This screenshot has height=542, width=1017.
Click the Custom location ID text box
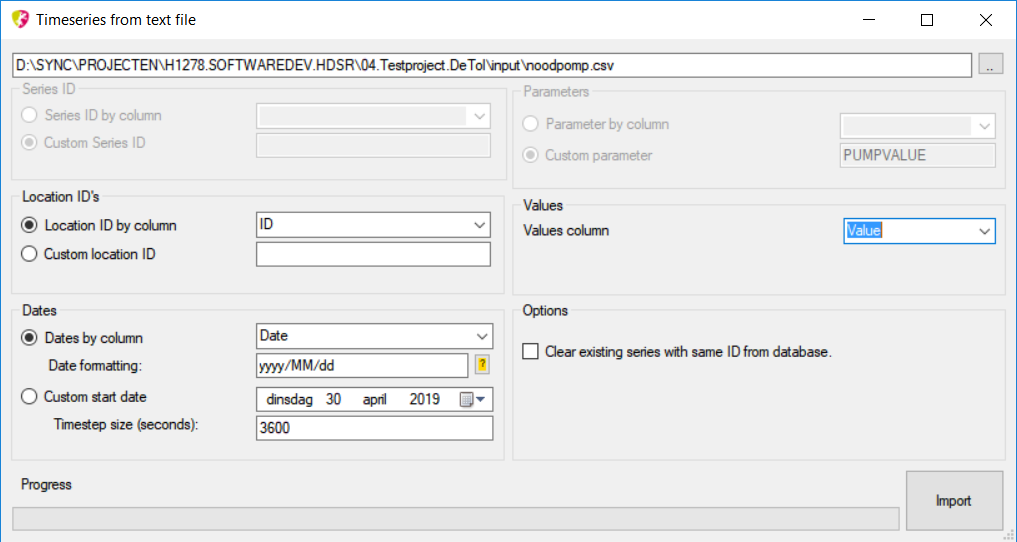pos(373,255)
